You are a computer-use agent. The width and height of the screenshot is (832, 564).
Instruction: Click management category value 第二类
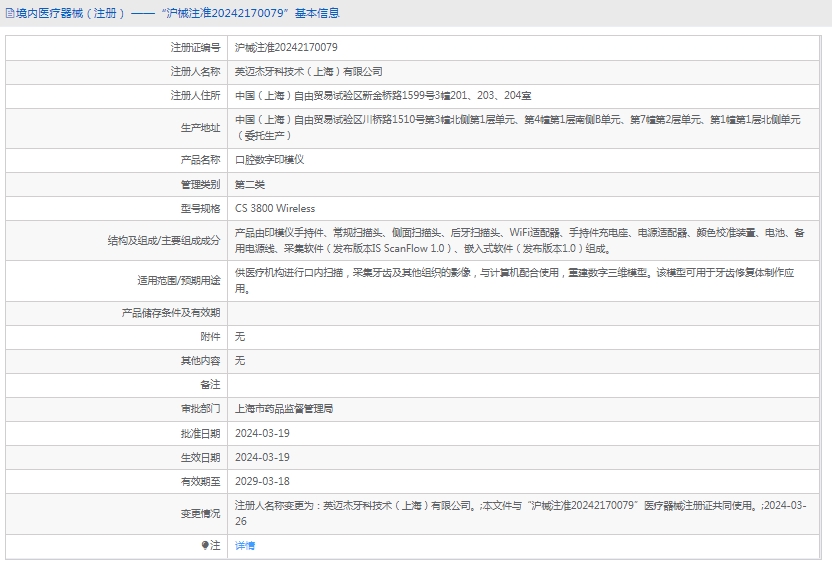coord(250,185)
